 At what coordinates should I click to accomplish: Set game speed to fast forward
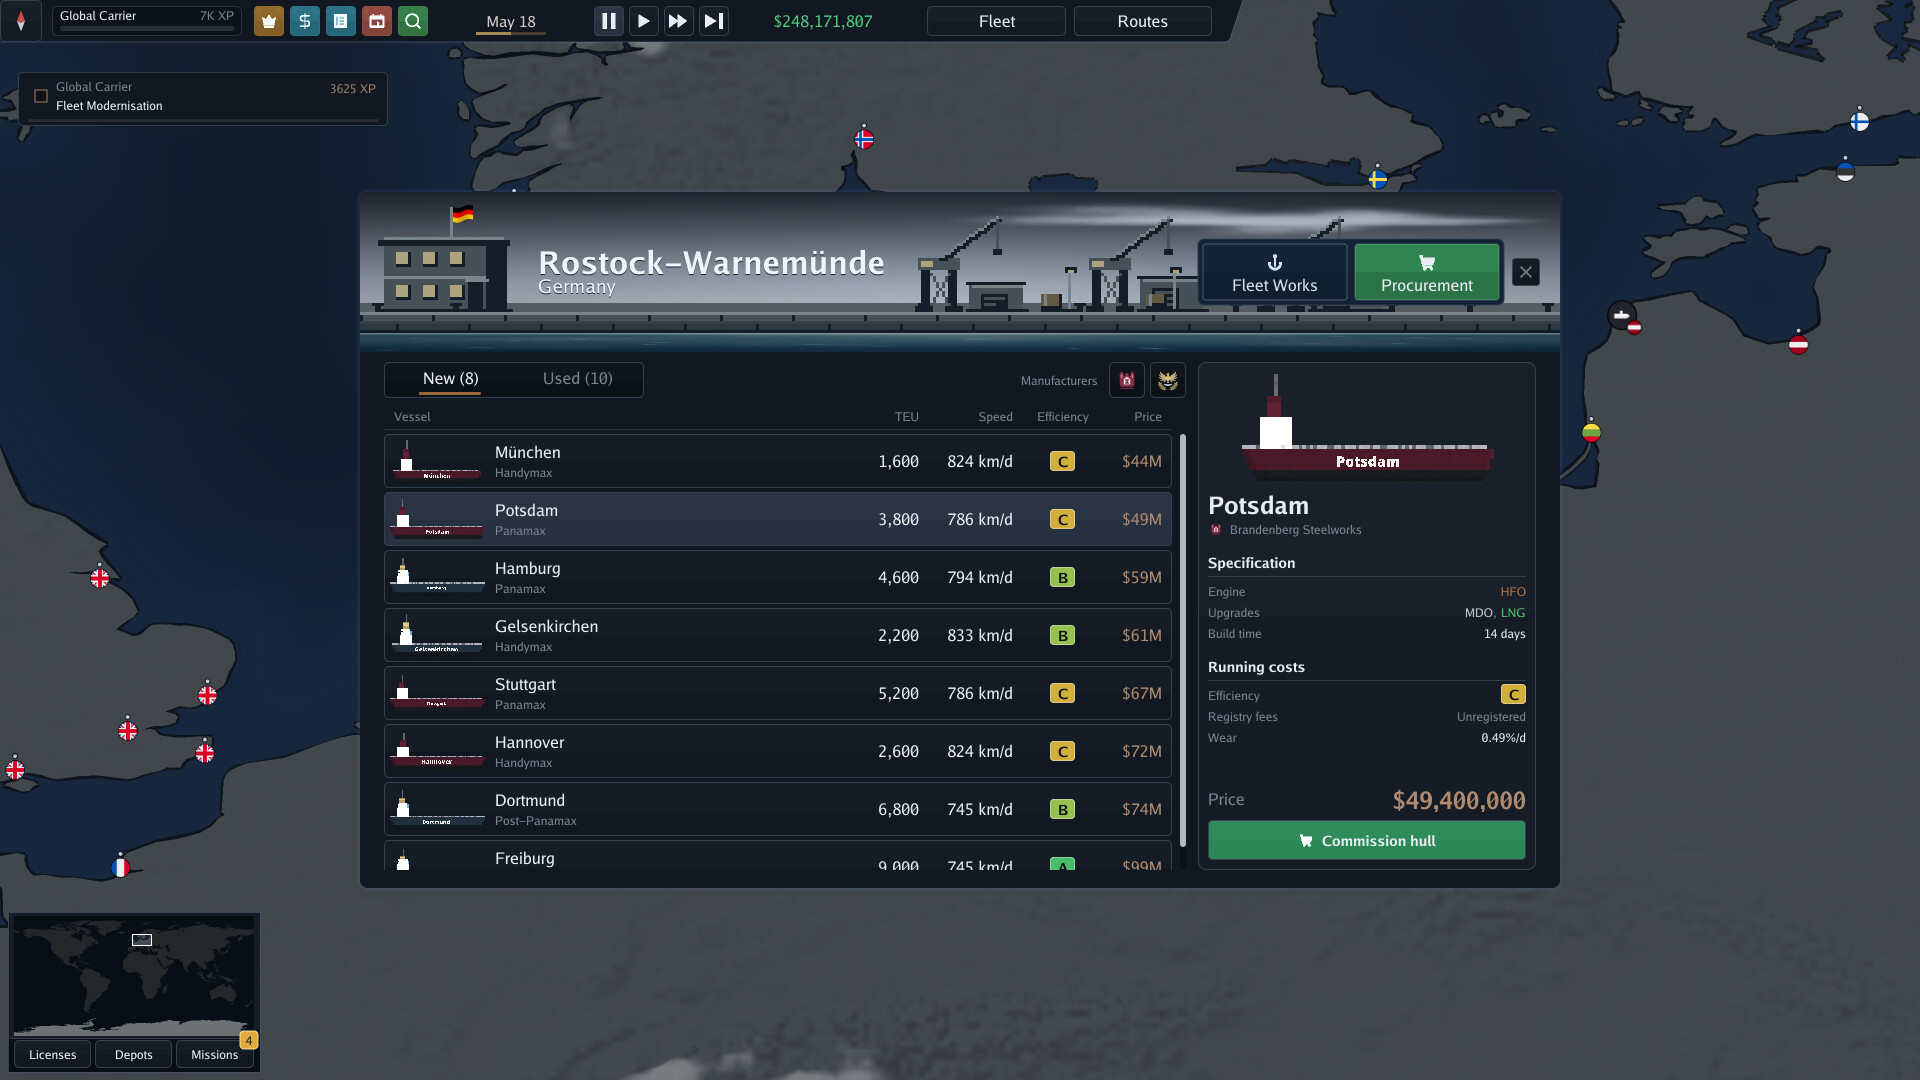click(678, 21)
